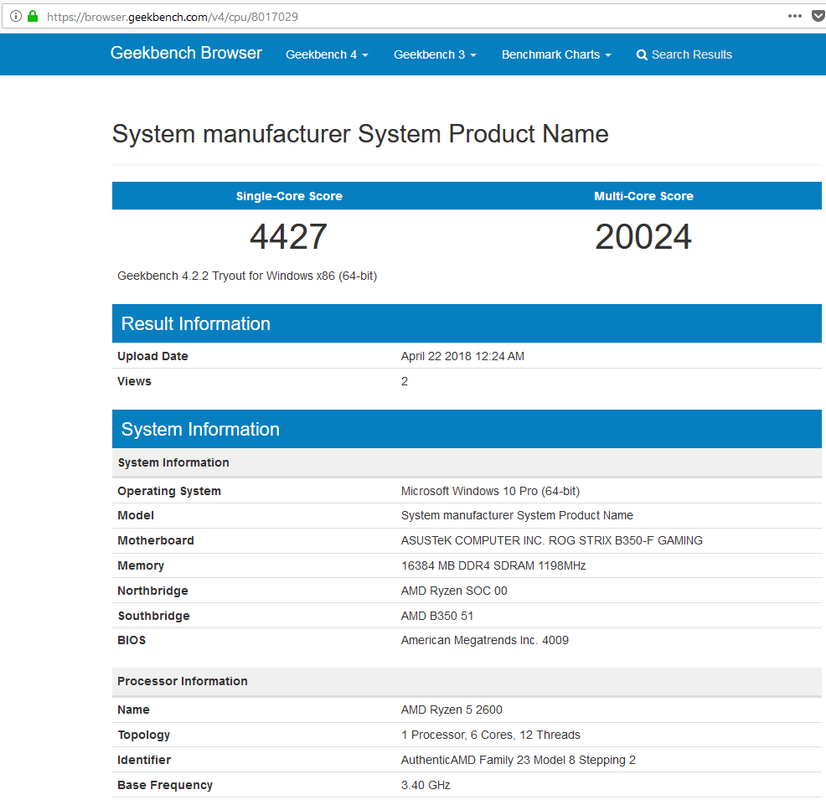Click the page title System manufacturer System Product Name
This screenshot has height=800, width=826.
pos(360,134)
